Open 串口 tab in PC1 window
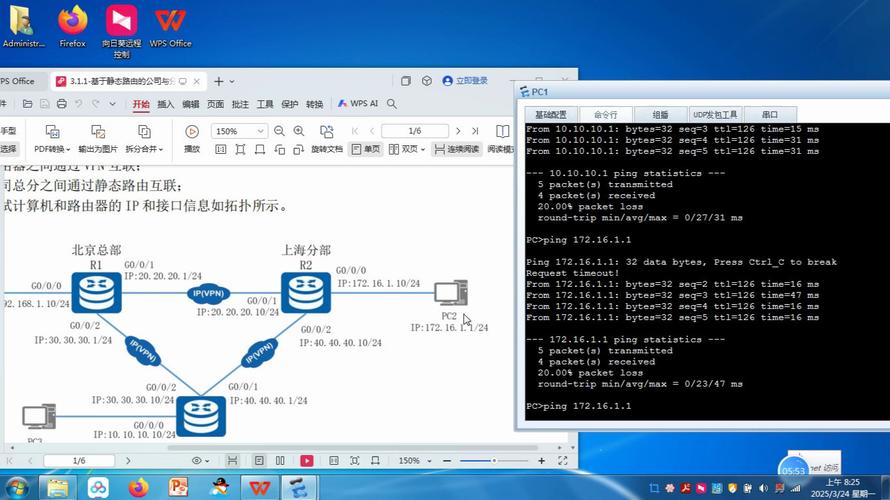890x500 pixels. [x=770, y=114]
